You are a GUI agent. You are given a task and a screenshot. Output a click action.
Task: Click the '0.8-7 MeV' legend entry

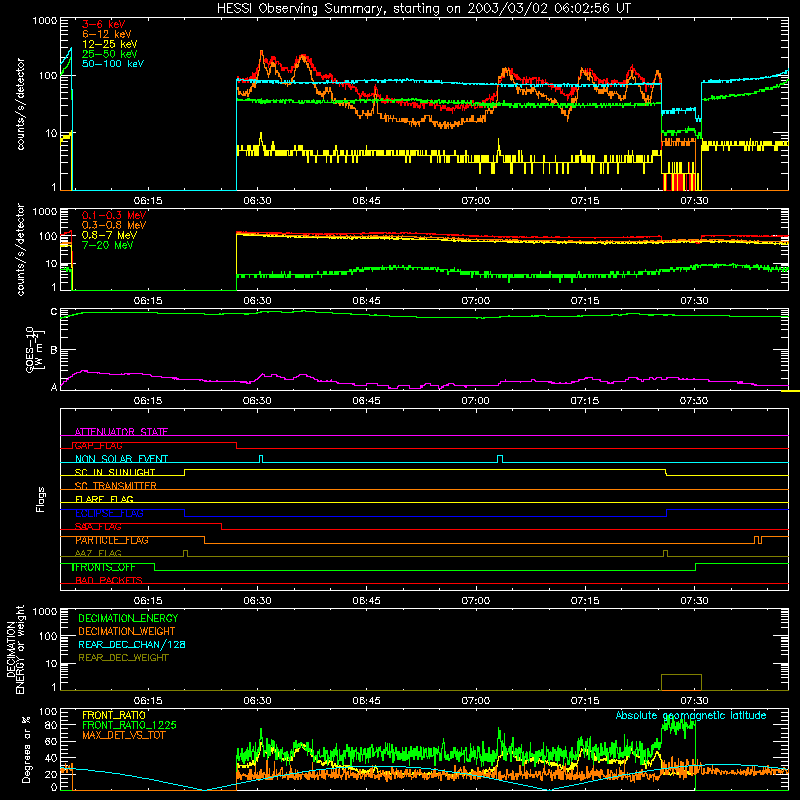tap(109, 235)
